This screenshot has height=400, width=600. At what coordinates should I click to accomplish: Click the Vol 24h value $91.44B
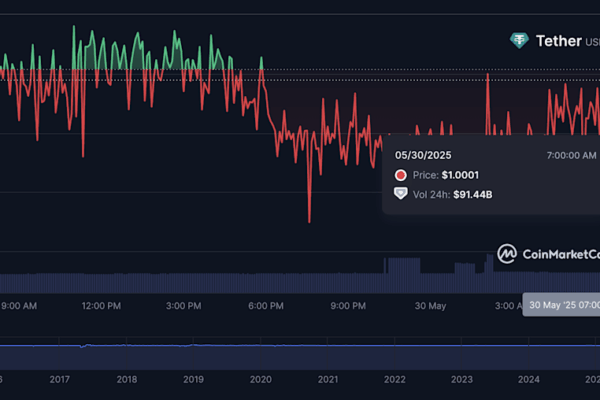(x=473, y=194)
